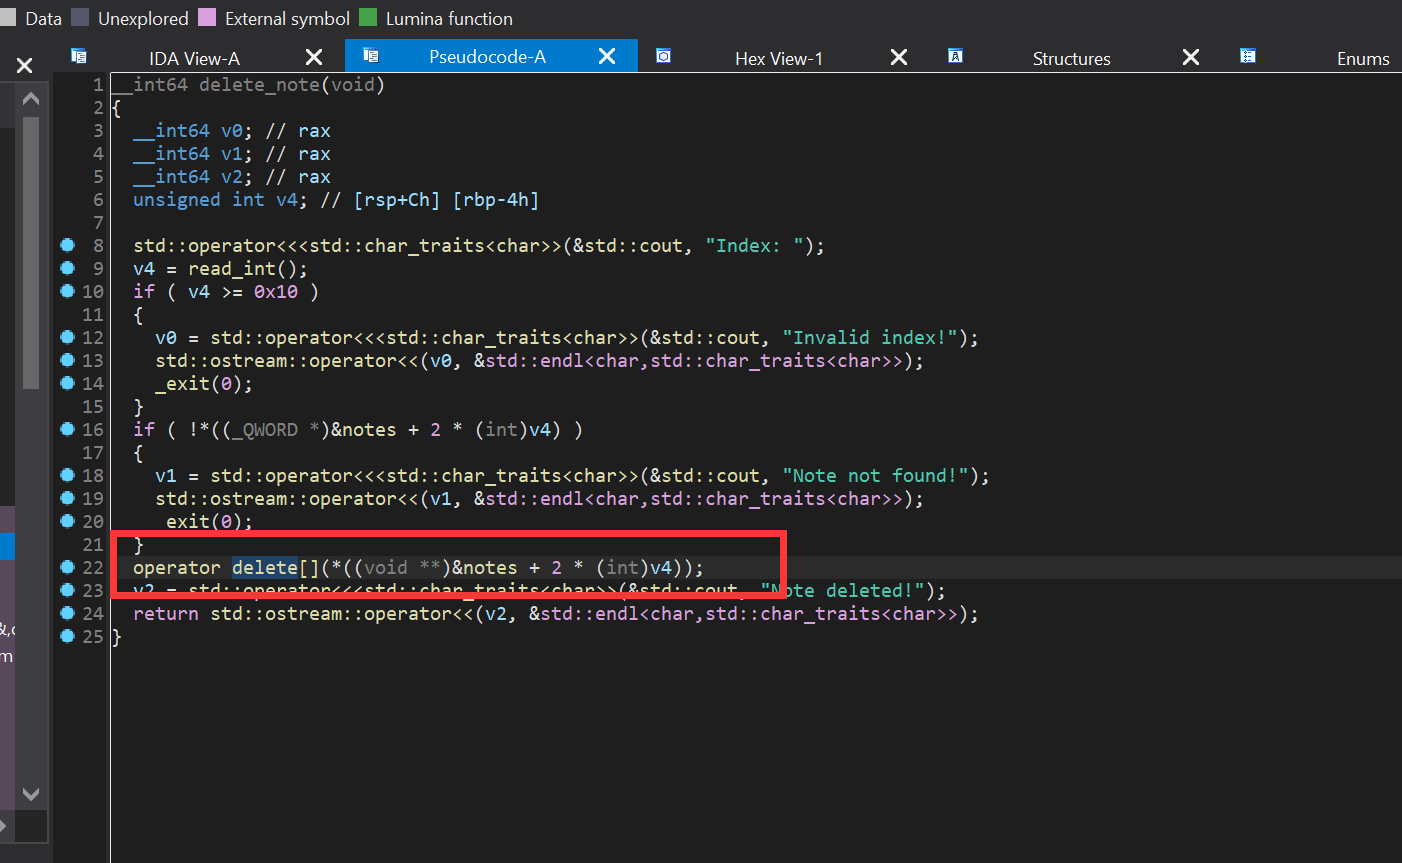Click the IDA View-A tab icon
Viewport: 1402px width, 863px height.
[79, 56]
